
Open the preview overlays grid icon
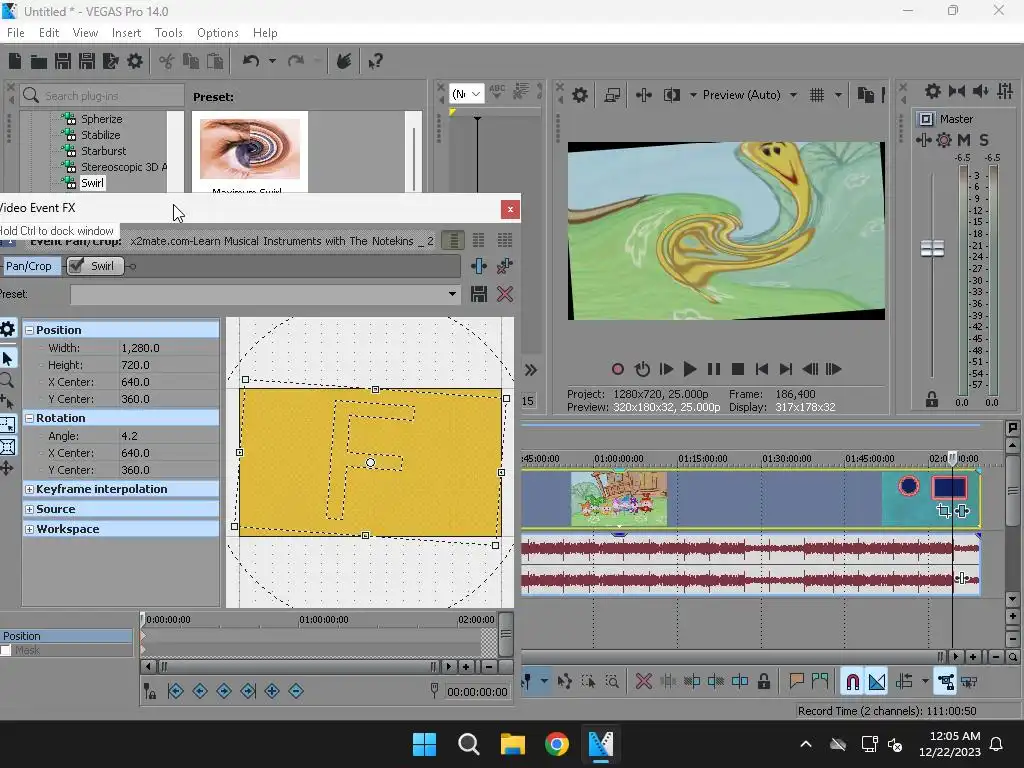click(817, 95)
